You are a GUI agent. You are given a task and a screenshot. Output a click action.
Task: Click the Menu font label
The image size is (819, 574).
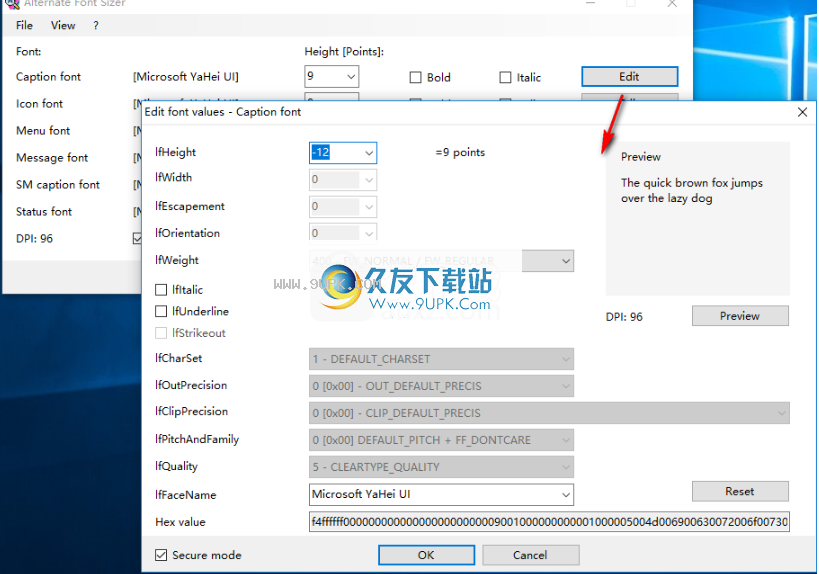43,131
